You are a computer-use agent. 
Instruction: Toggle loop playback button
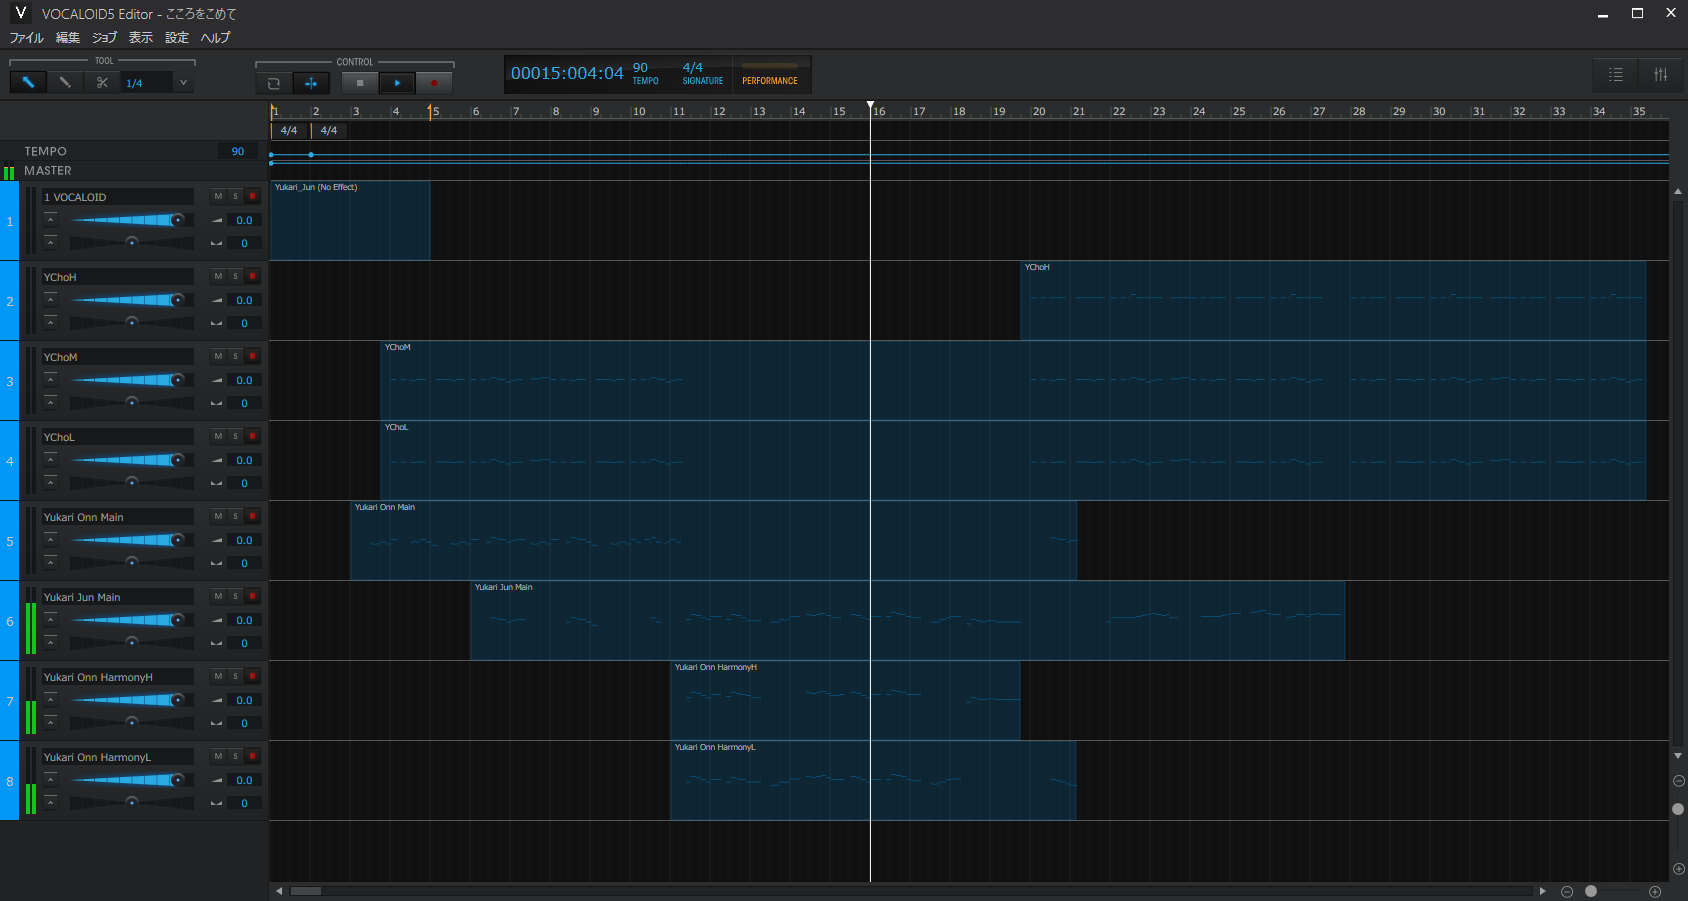pyautogui.click(x=274, y=83)
